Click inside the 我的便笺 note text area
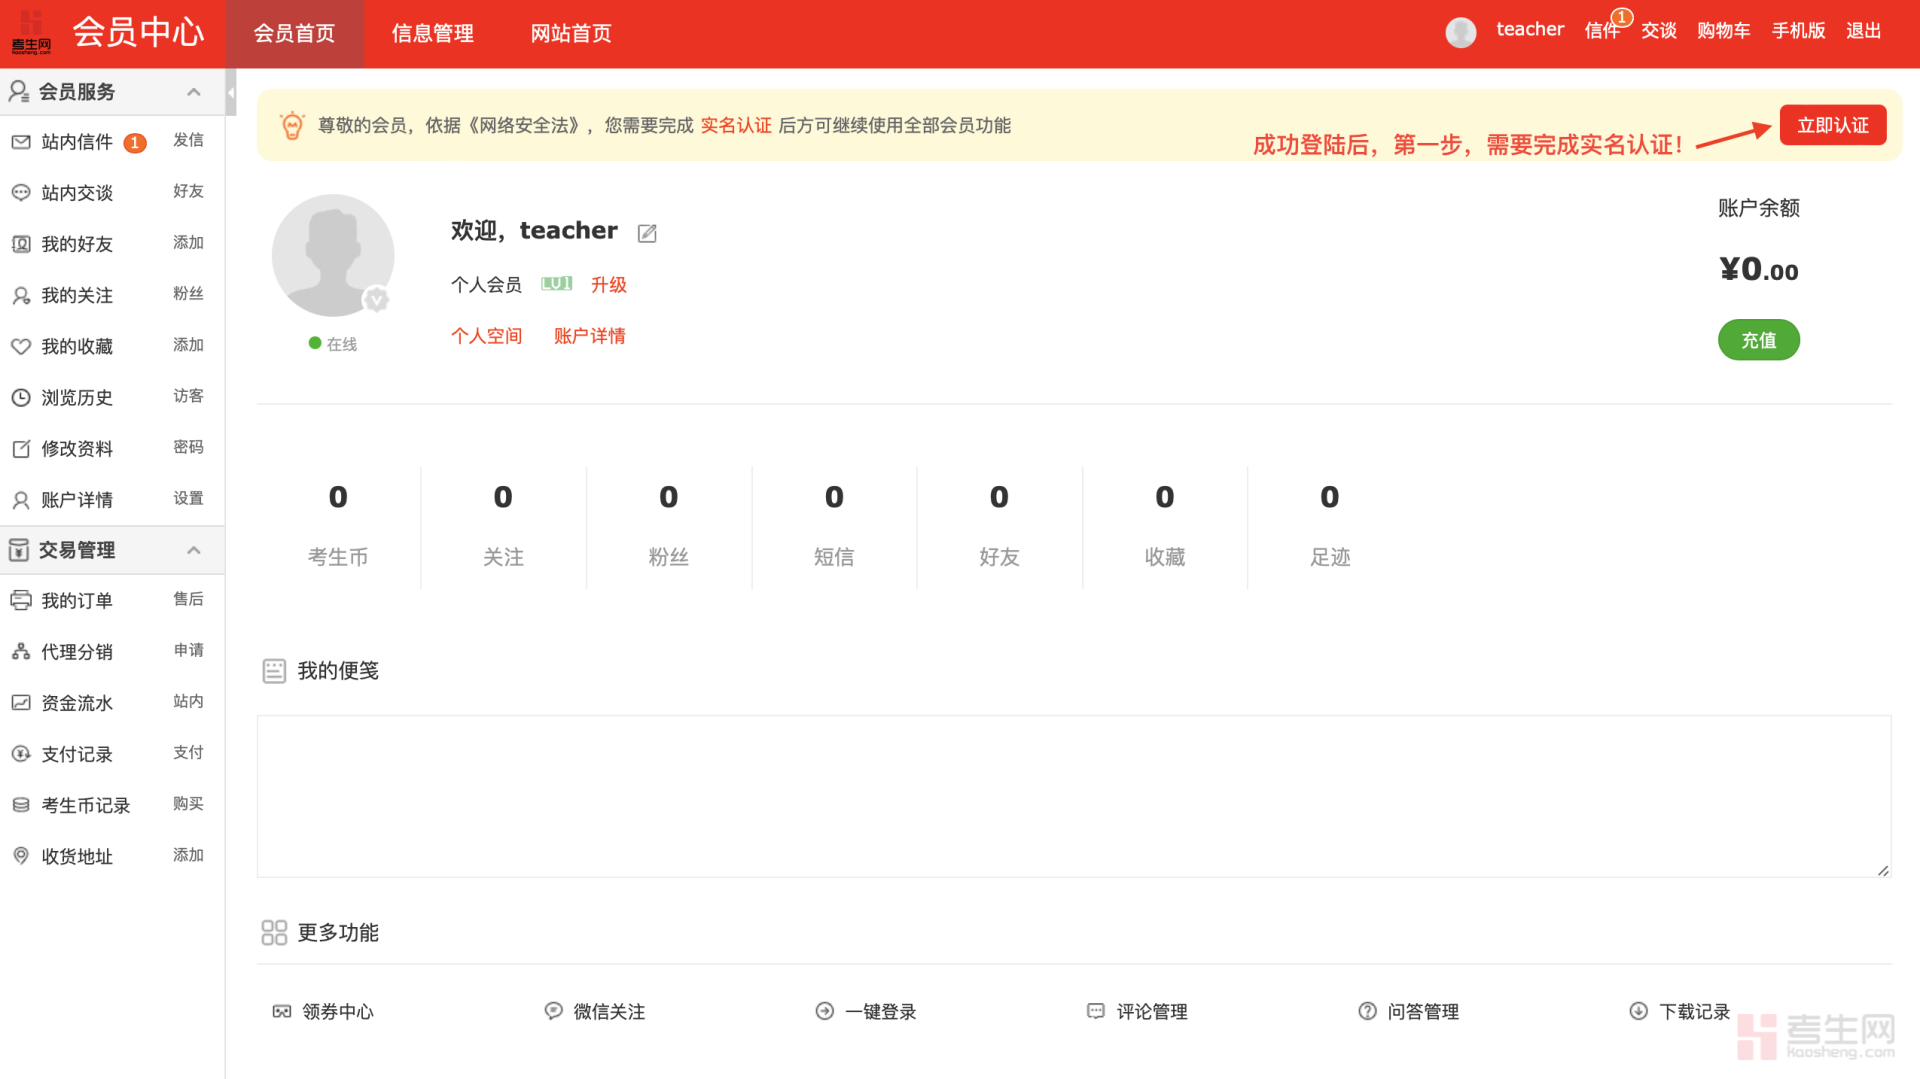This screenshot has width=1920, height=1079. pos(1074,795)
